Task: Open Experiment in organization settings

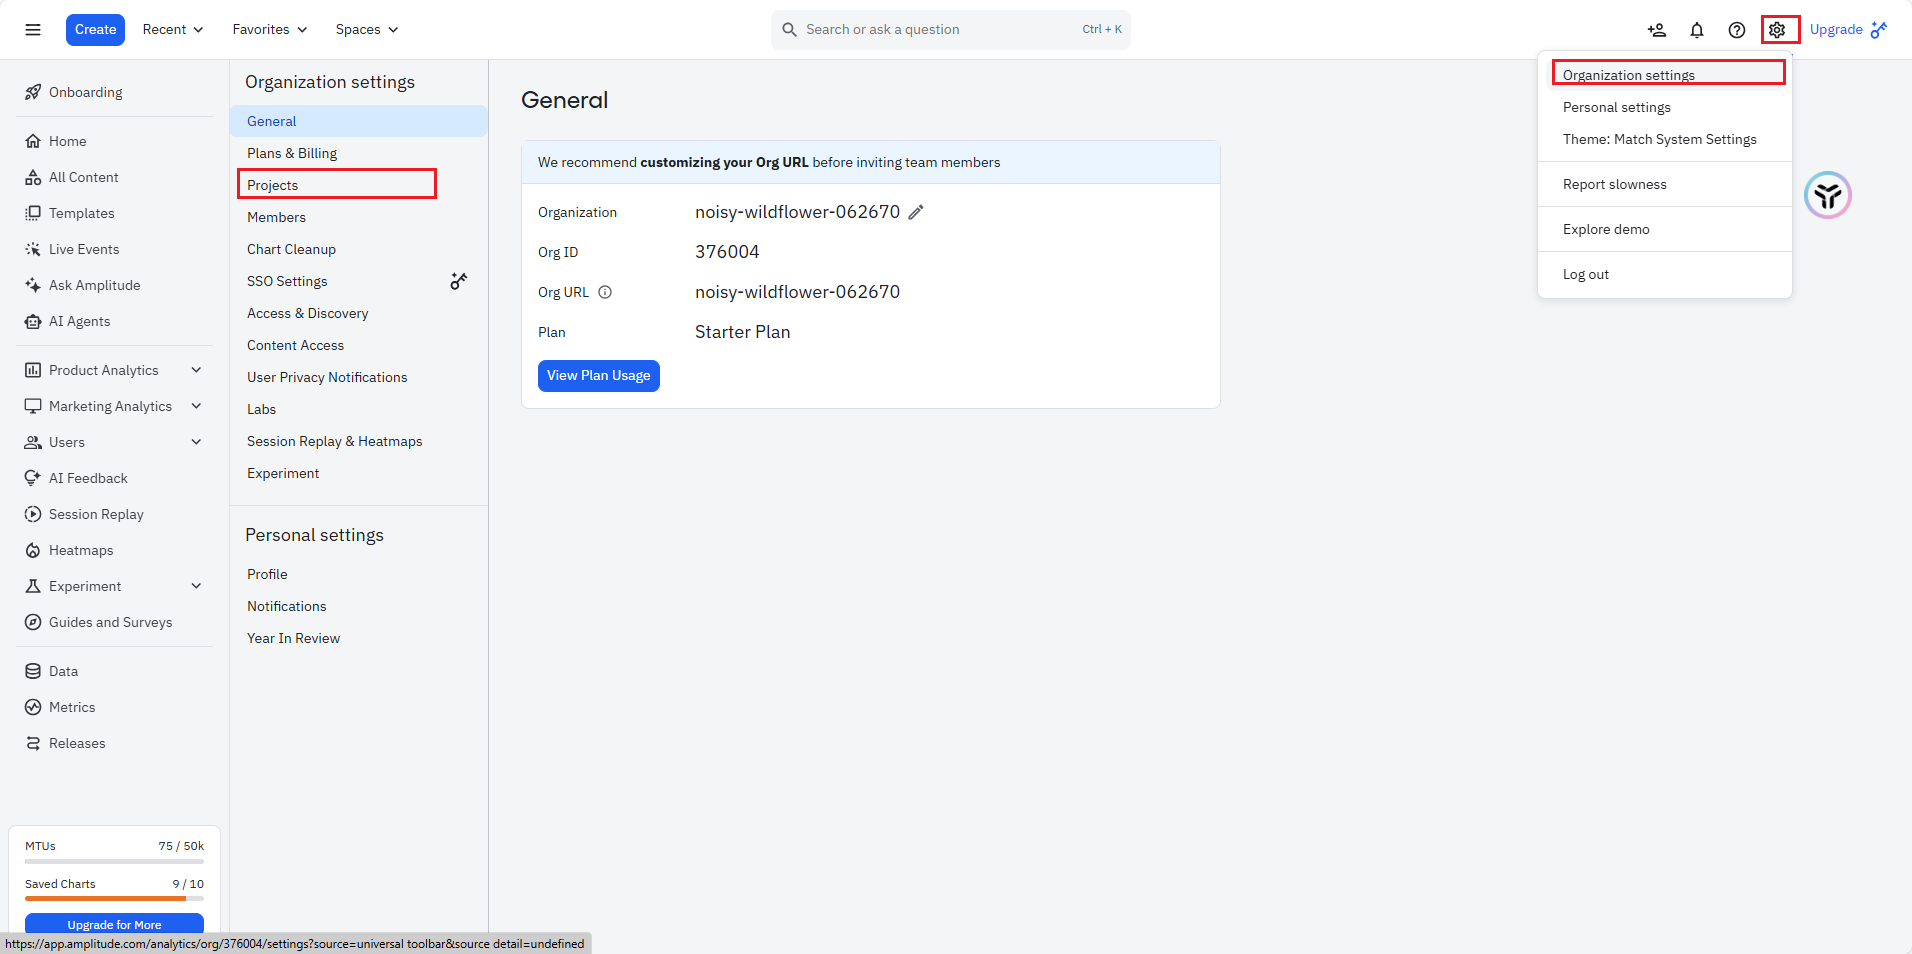Action: [359, 473]
